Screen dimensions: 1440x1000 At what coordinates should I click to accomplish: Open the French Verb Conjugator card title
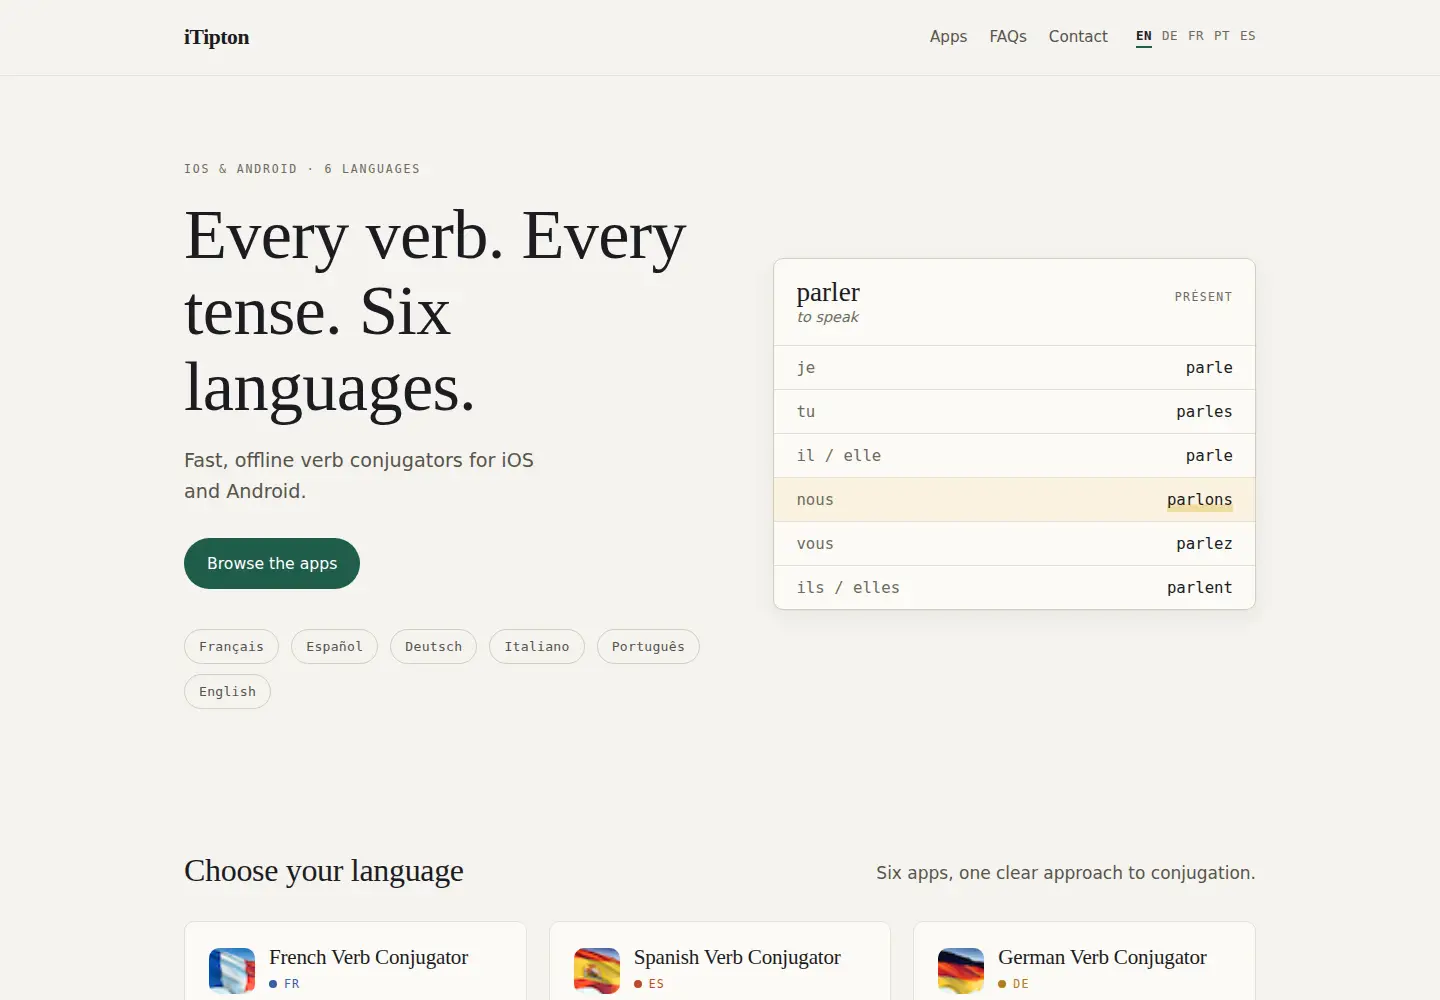click(x=368, y=957)
